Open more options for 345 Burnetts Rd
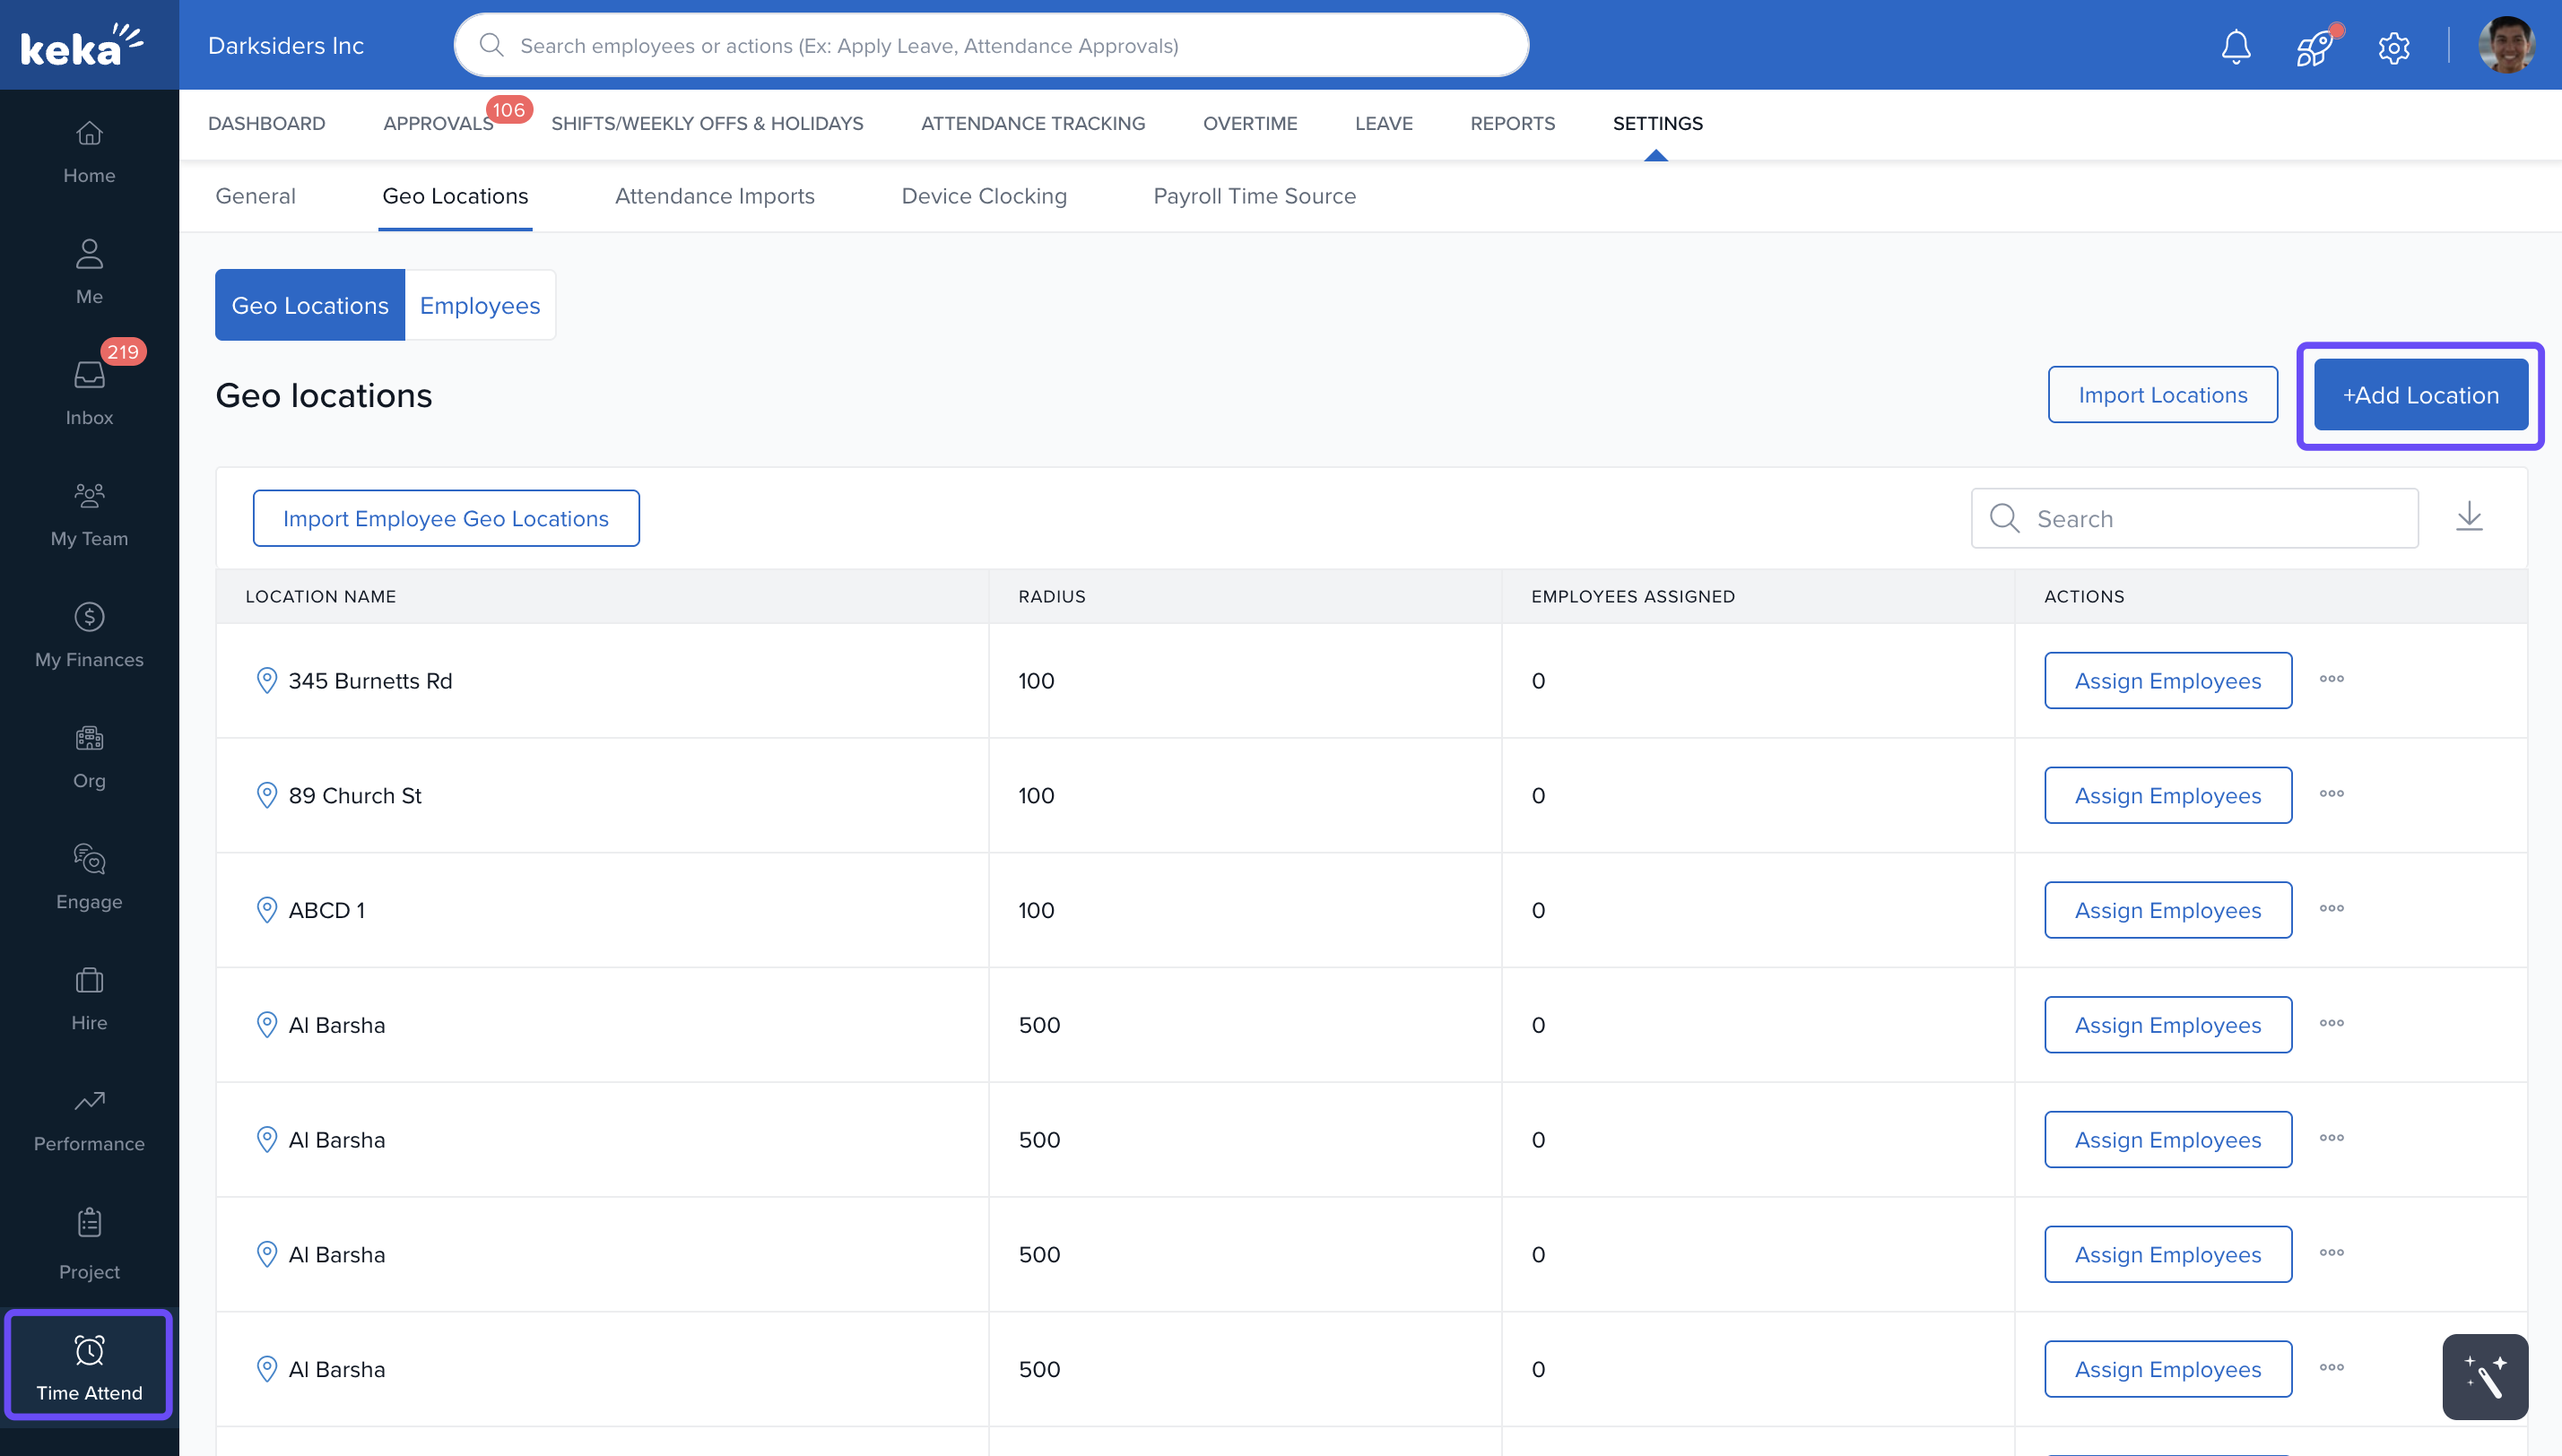 coord(2331,679)
